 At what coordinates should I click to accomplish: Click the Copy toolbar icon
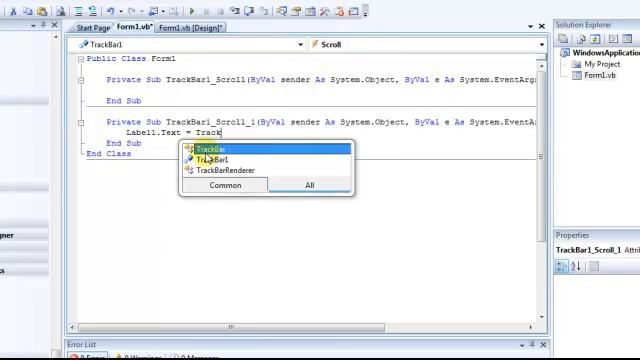point(28,11)
